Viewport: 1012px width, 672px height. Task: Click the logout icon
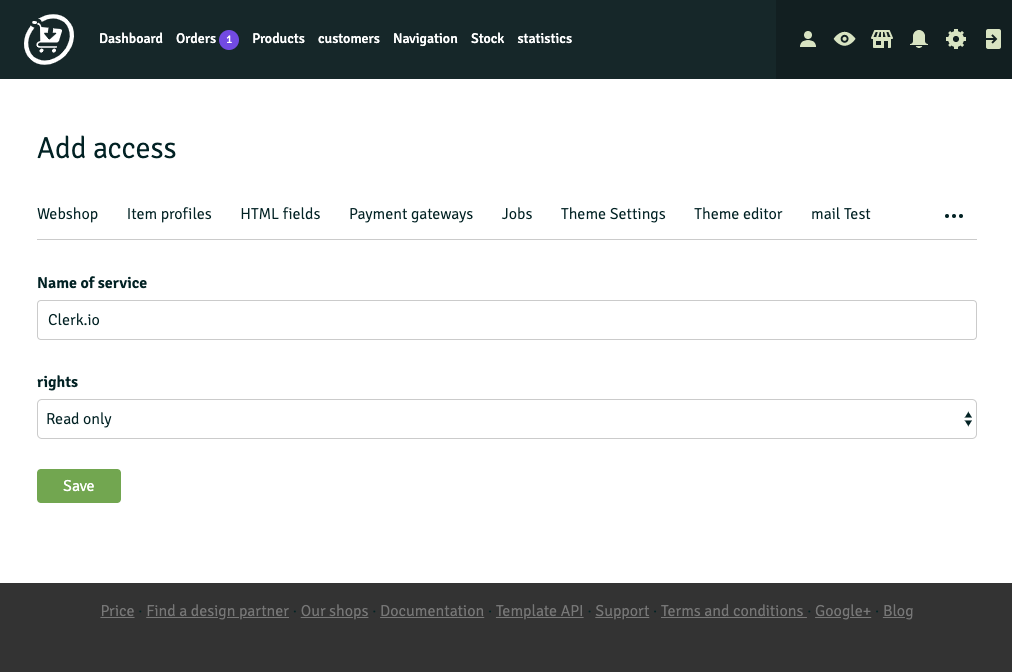tap(993, 39)
